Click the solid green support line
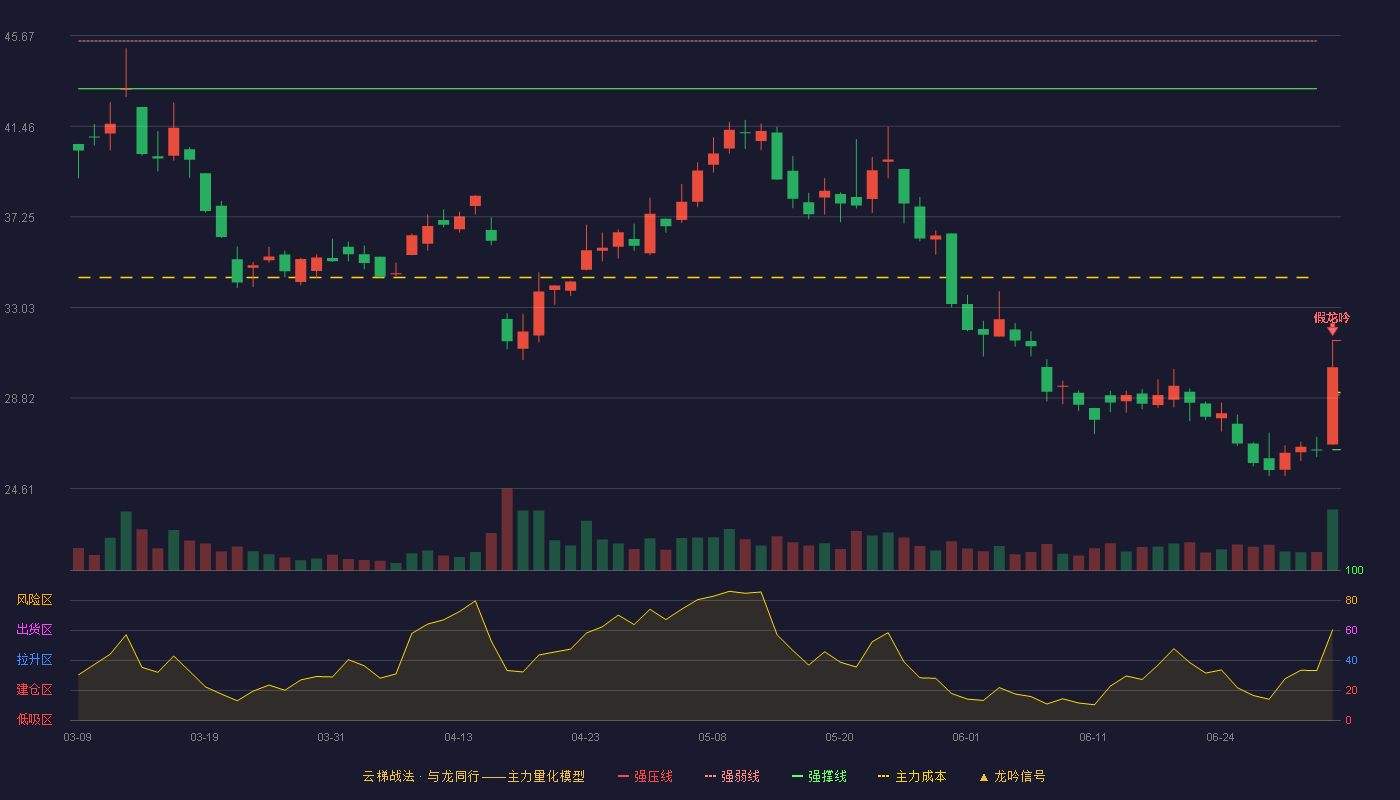 point(697,89)
